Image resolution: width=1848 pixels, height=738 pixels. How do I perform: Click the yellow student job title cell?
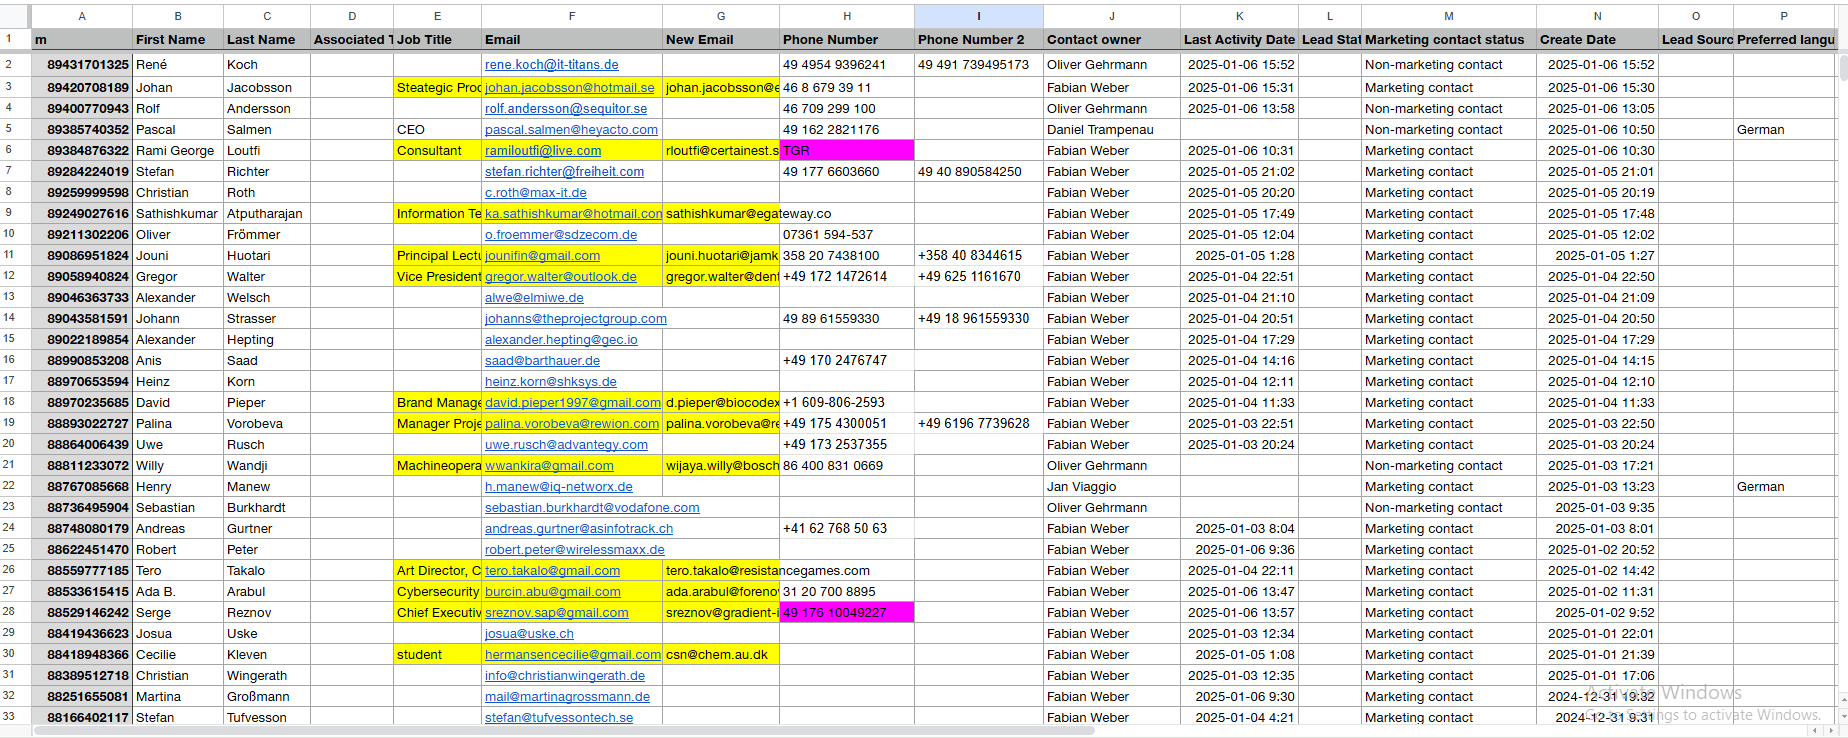pos(437,655)
